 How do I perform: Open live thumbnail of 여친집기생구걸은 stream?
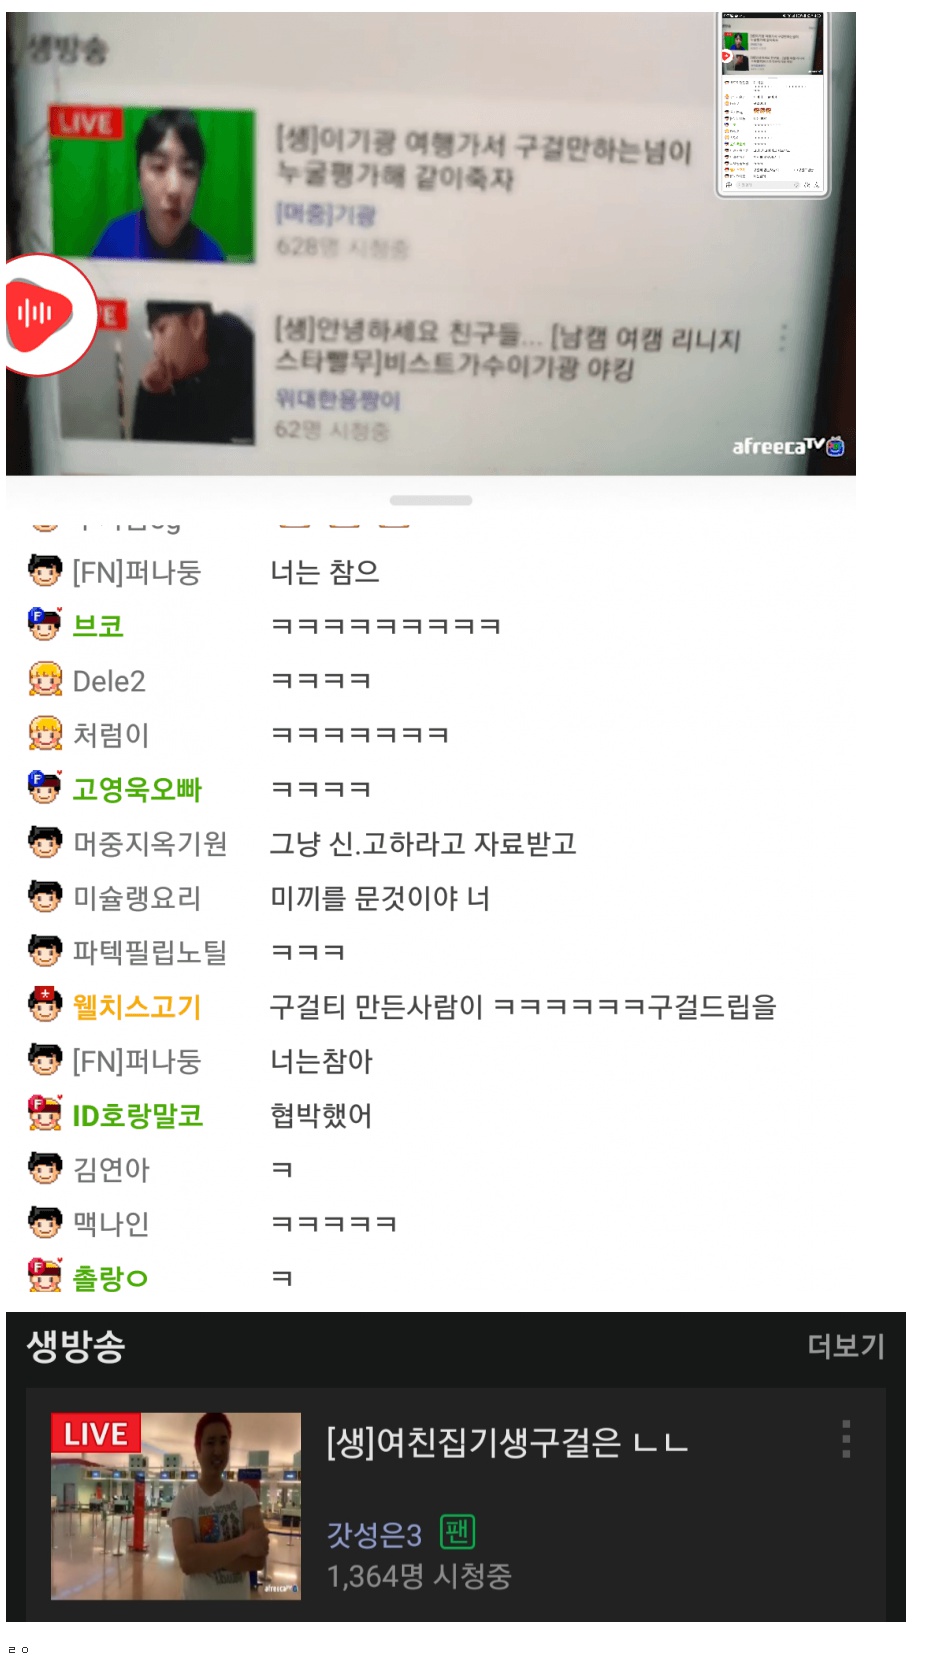(x=176, y=1506)
